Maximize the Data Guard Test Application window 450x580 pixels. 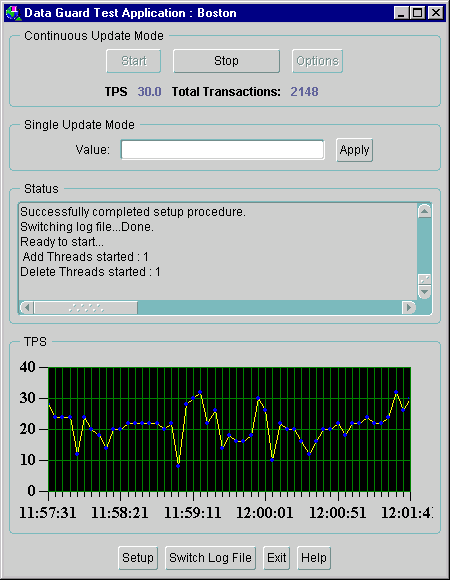pos(418,13)
